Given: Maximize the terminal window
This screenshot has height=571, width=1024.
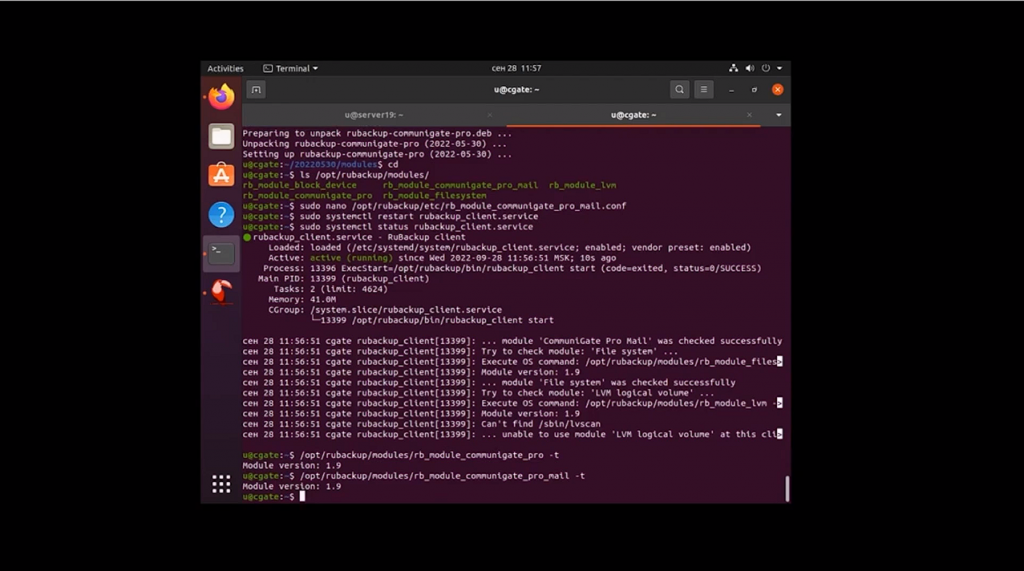Looking at the screenshot, I should [x=754, y=90].
